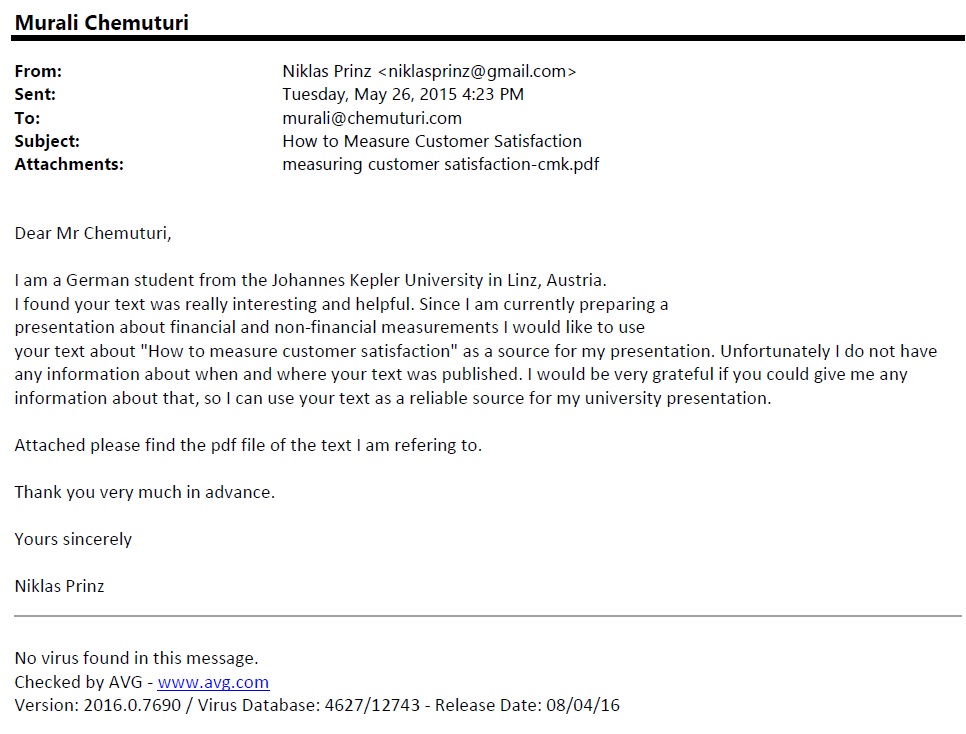Click the sentence mentioning Johannes Kepler University

click(x=310, y=280)
